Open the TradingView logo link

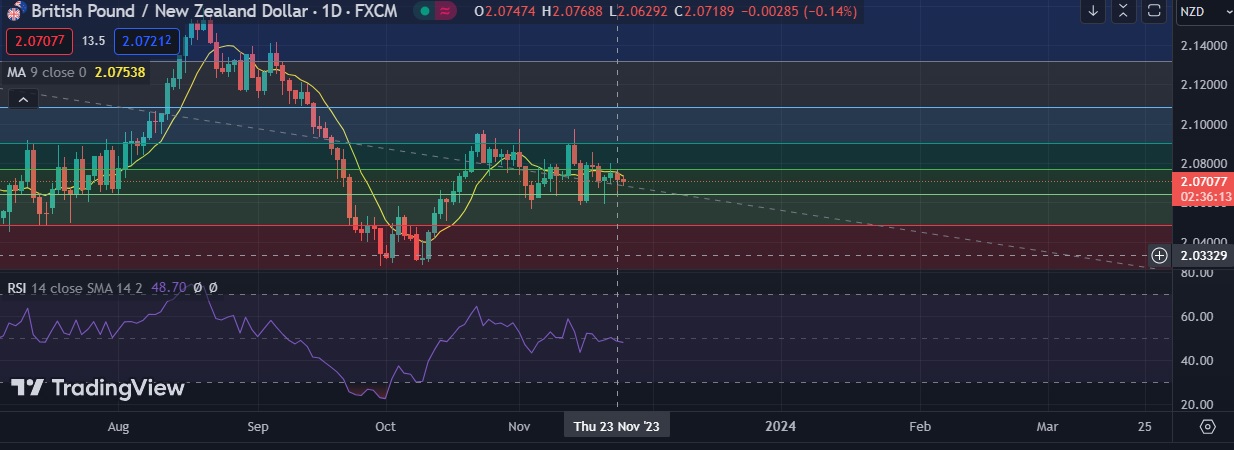coord(97,388)
